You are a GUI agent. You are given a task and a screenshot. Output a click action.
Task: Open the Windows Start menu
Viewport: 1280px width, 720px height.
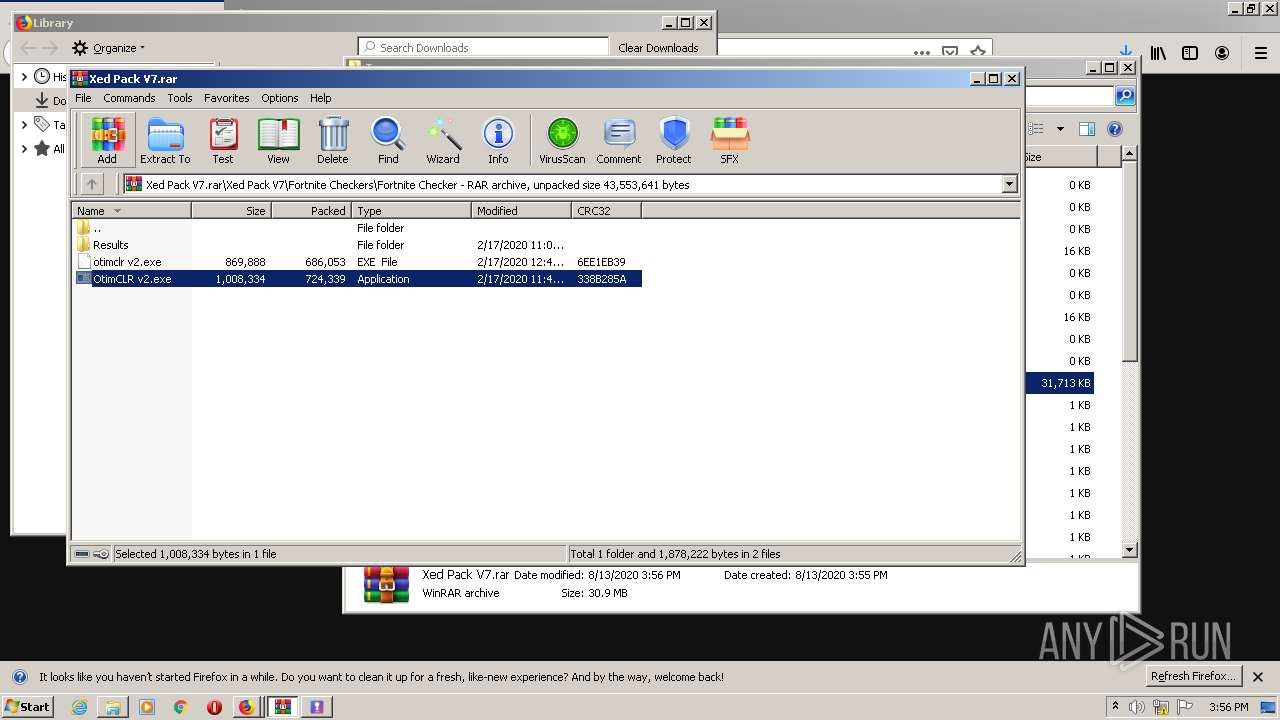click(27, 706)
